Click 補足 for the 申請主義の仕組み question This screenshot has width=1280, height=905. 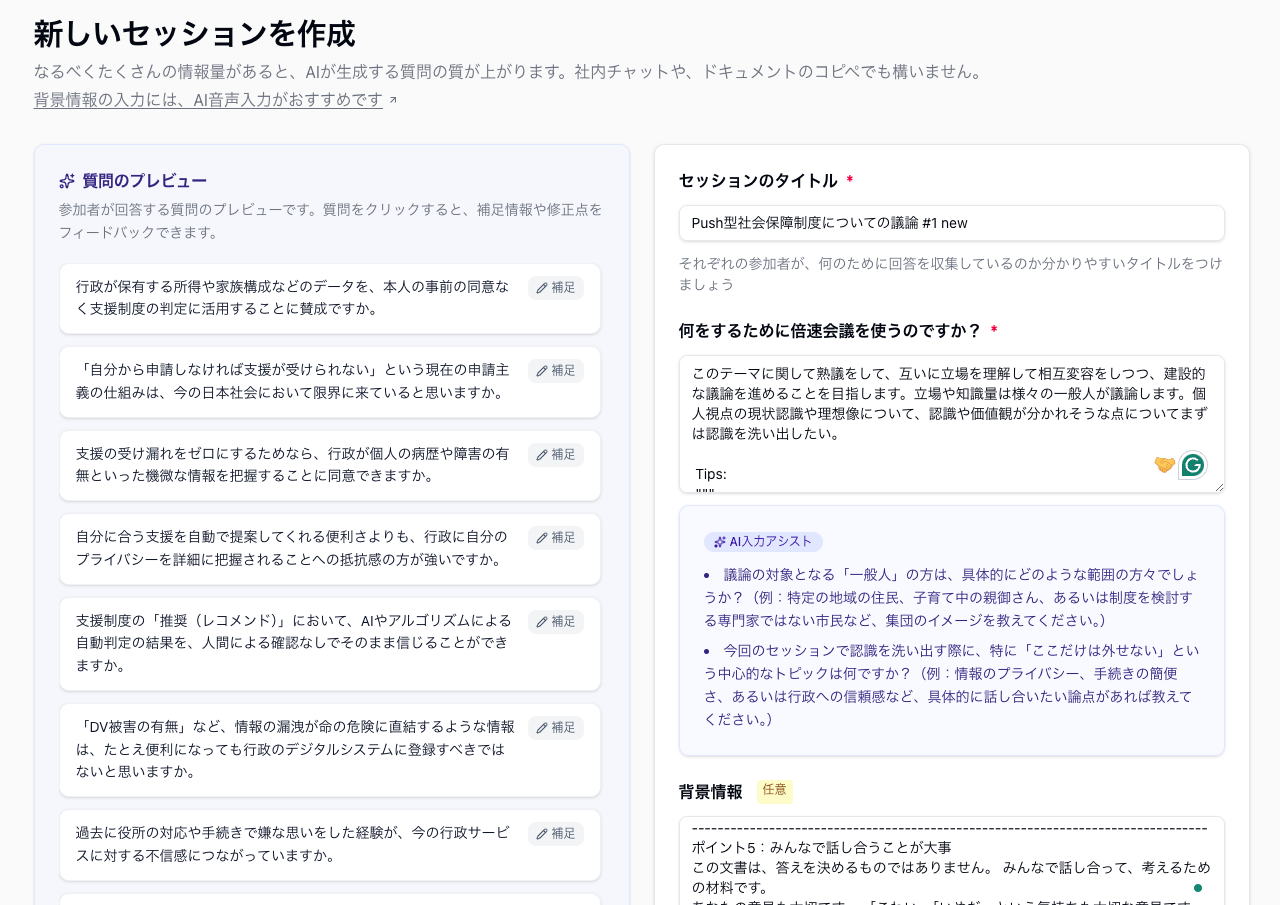pyautogui.click(x=556, y=371)
